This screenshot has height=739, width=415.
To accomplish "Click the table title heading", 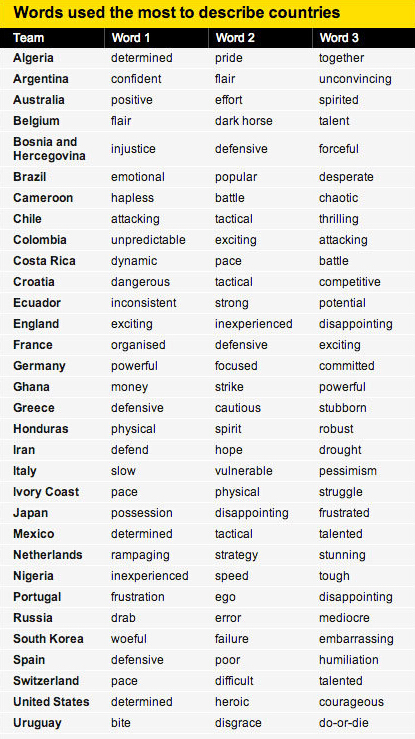I will click(177, 13).
